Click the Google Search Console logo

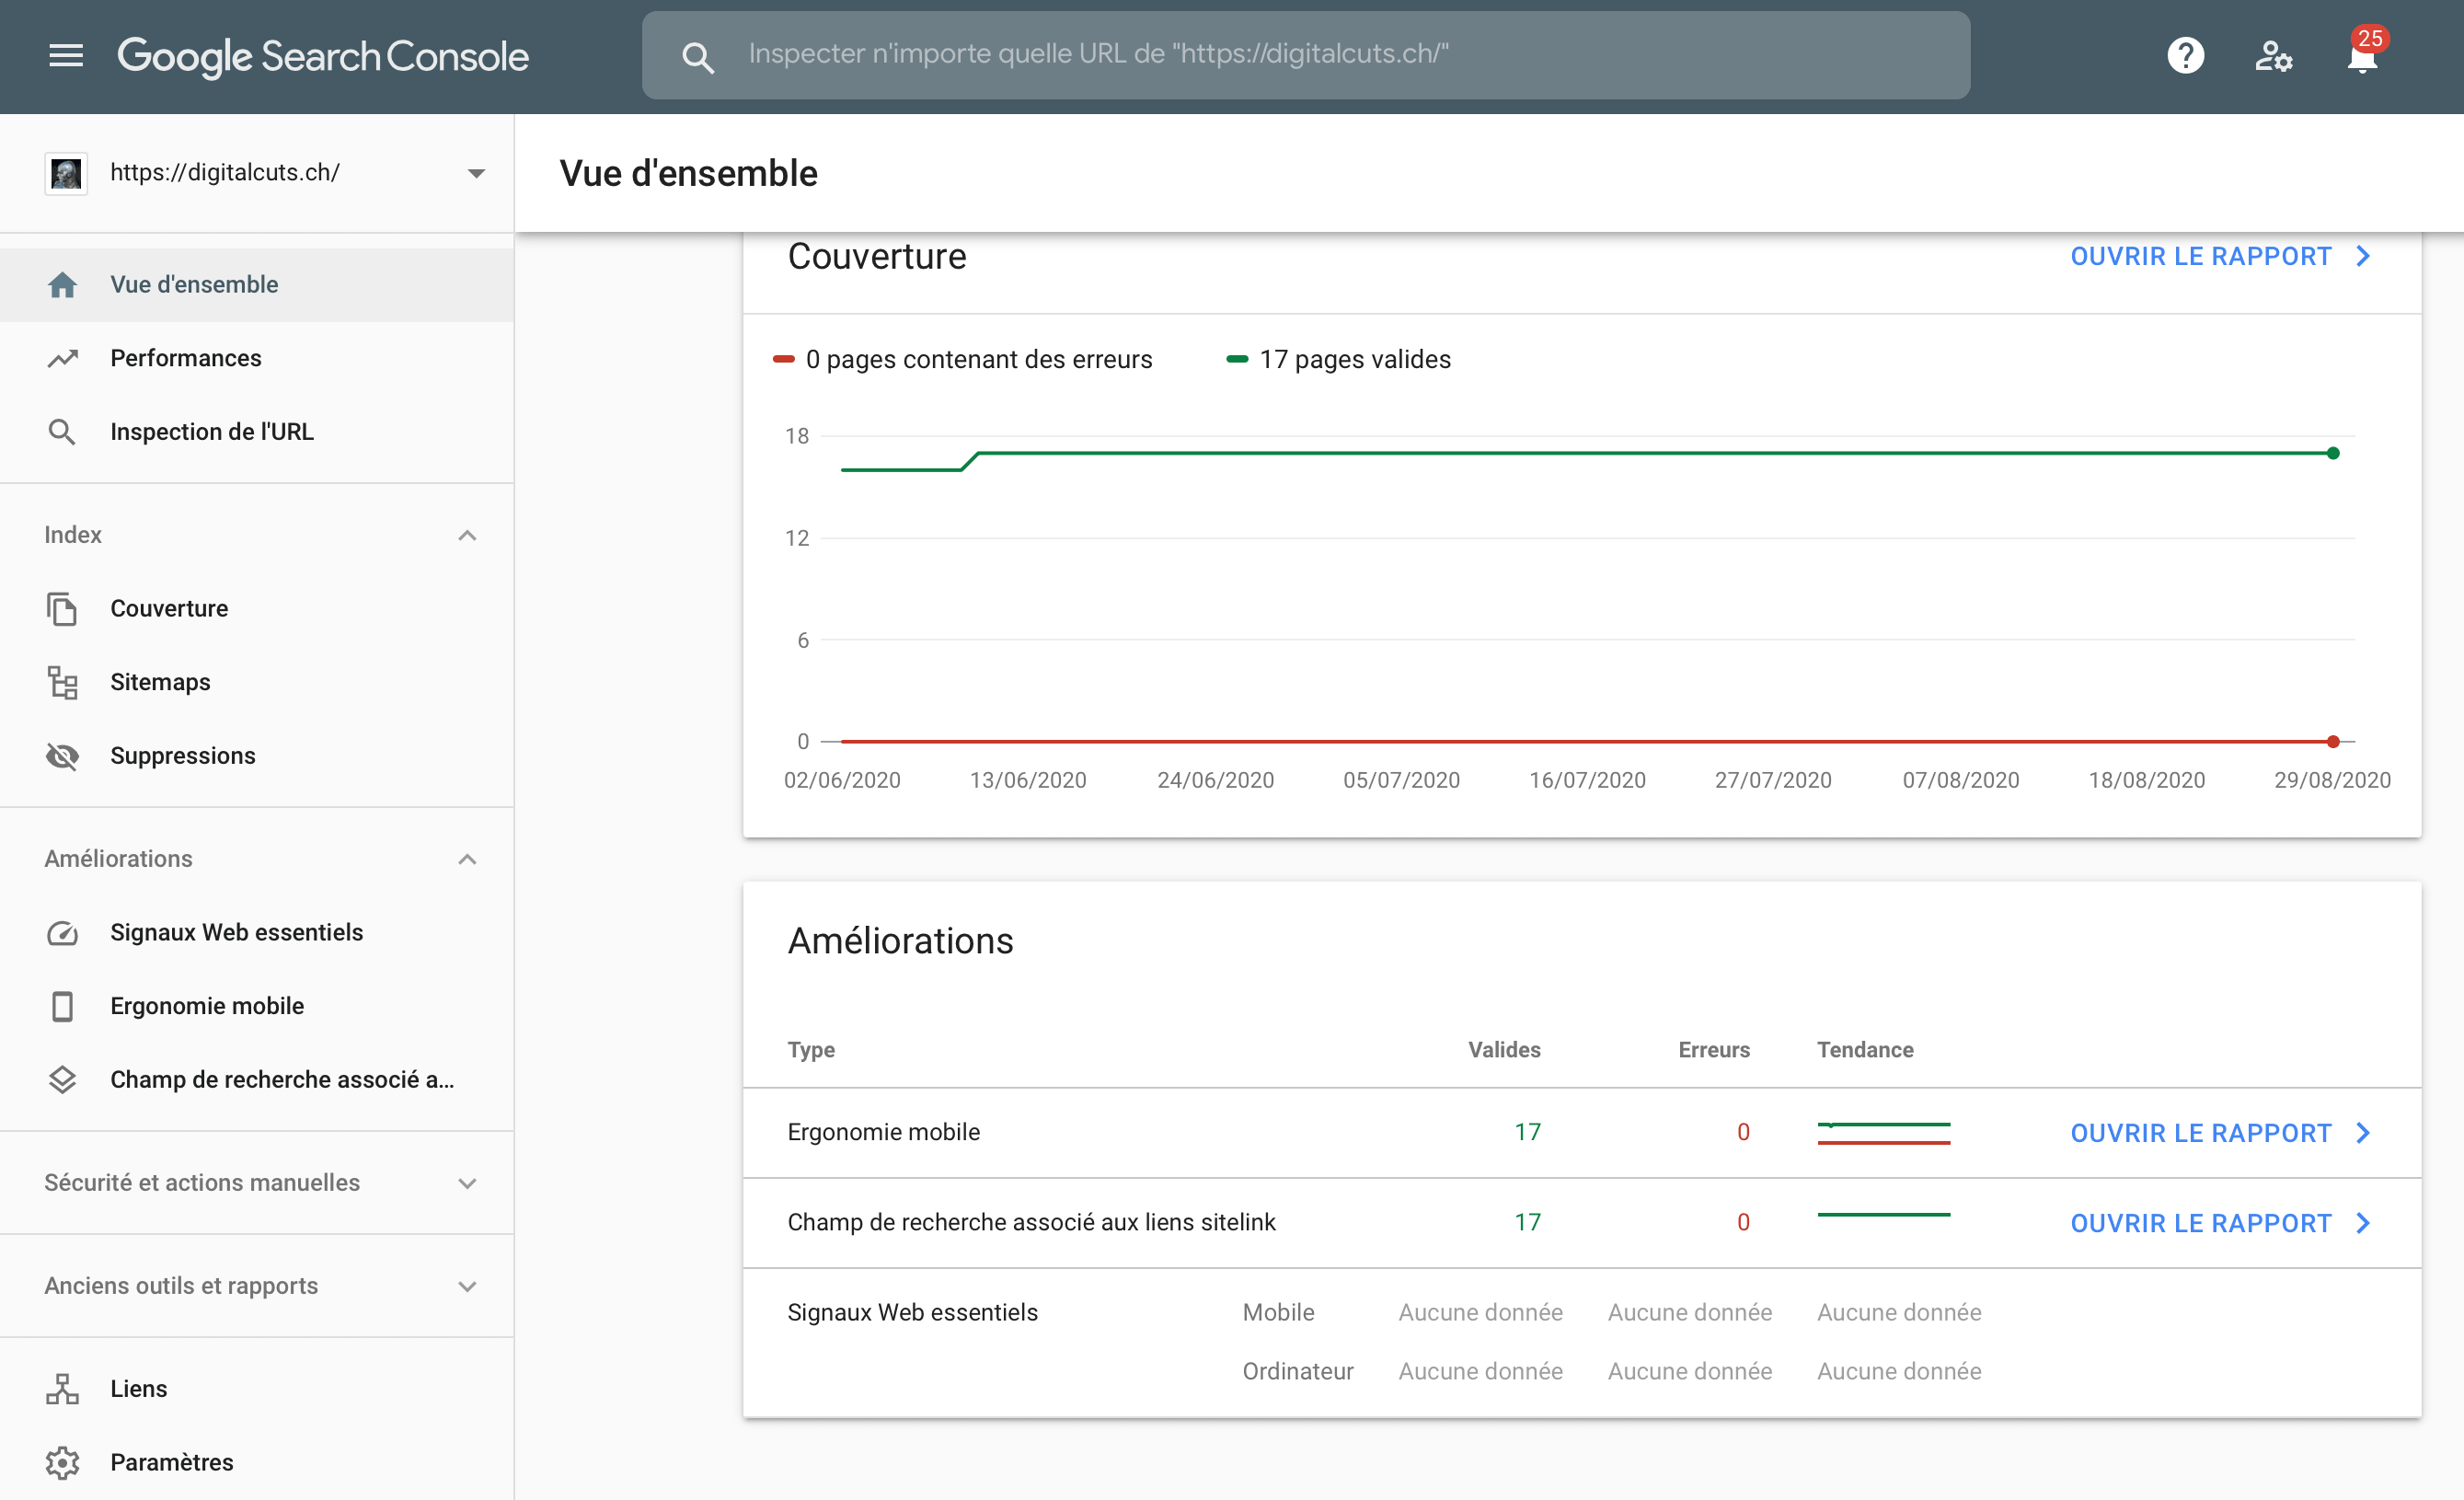[x=323, y=56]
